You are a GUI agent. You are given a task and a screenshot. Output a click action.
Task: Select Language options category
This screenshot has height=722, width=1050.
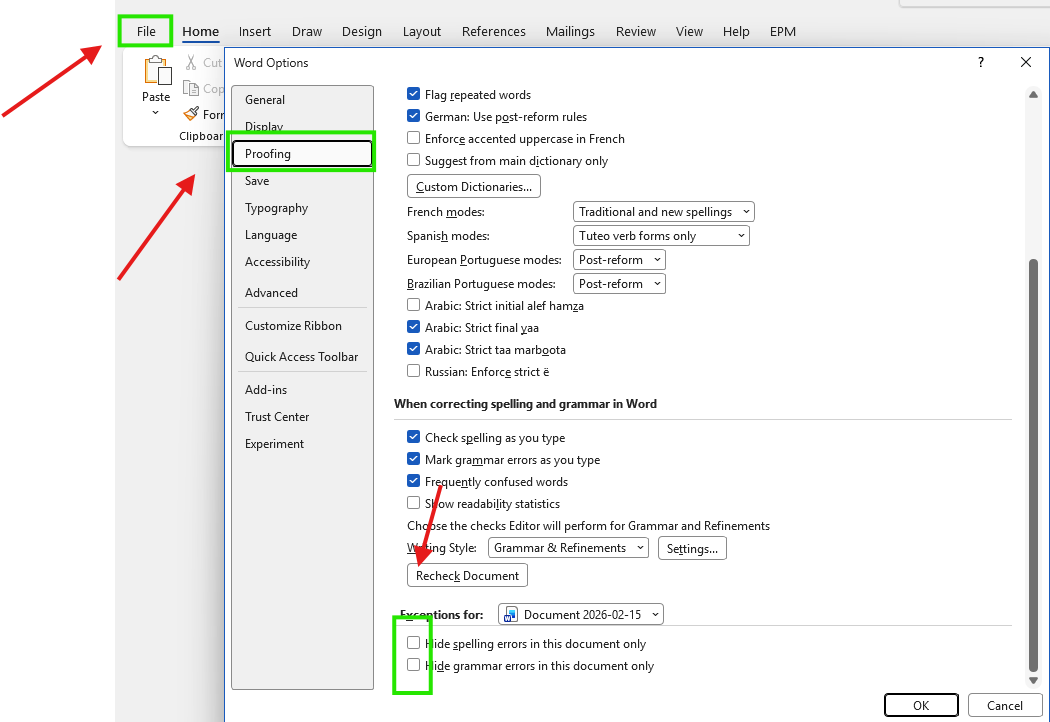302,235
